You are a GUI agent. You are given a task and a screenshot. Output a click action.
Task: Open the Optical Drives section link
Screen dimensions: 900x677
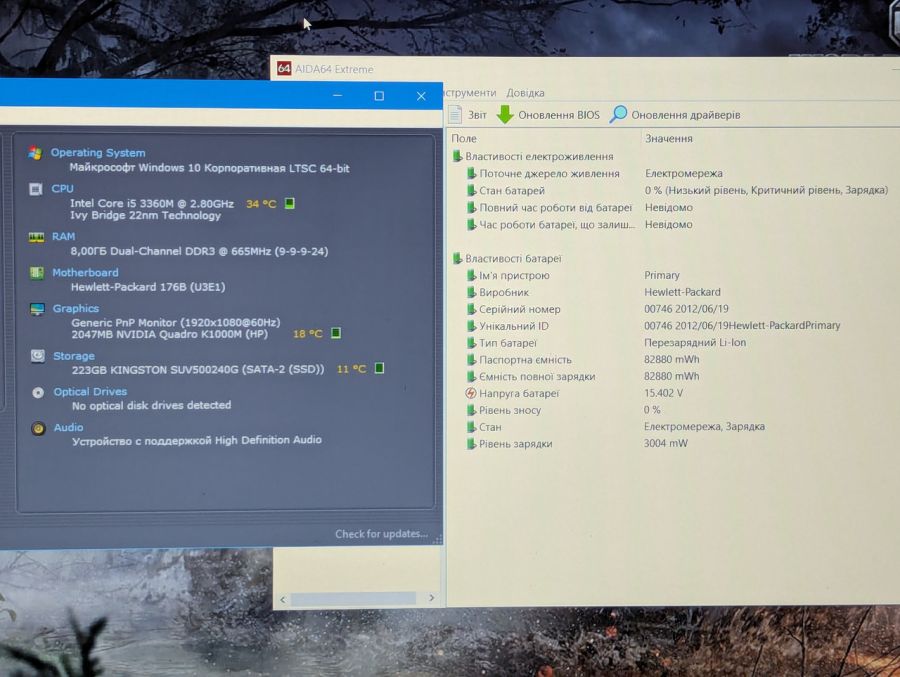(90, 392)
